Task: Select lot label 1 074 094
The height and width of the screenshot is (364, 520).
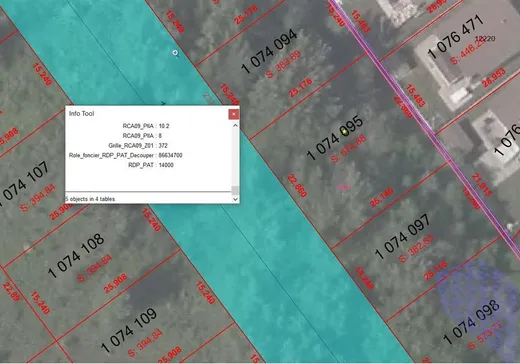Action: [269, 51]
